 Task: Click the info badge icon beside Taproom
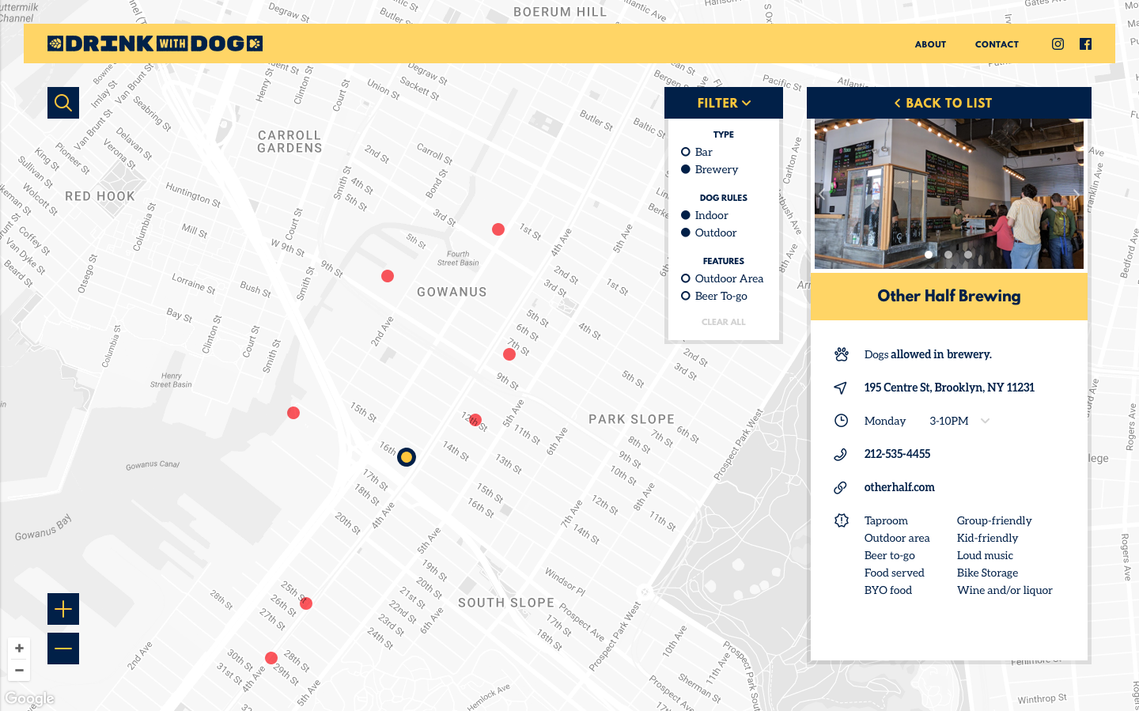click(841, 520)
